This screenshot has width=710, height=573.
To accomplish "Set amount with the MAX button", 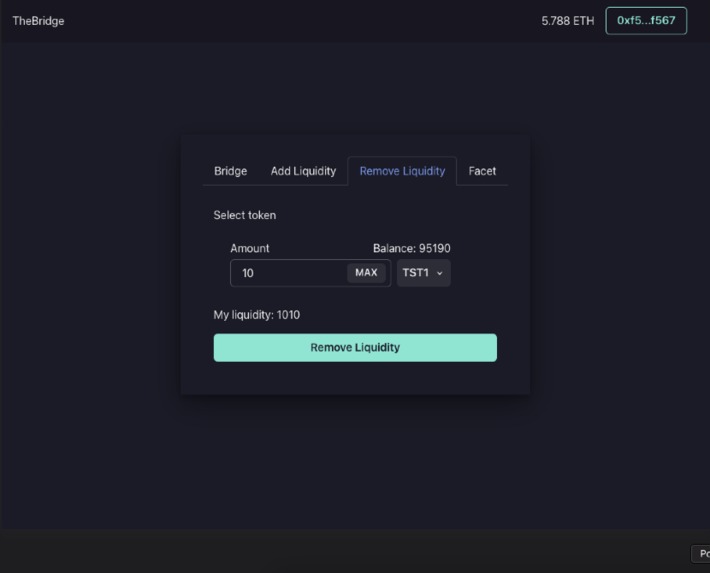I will point(366,273).
